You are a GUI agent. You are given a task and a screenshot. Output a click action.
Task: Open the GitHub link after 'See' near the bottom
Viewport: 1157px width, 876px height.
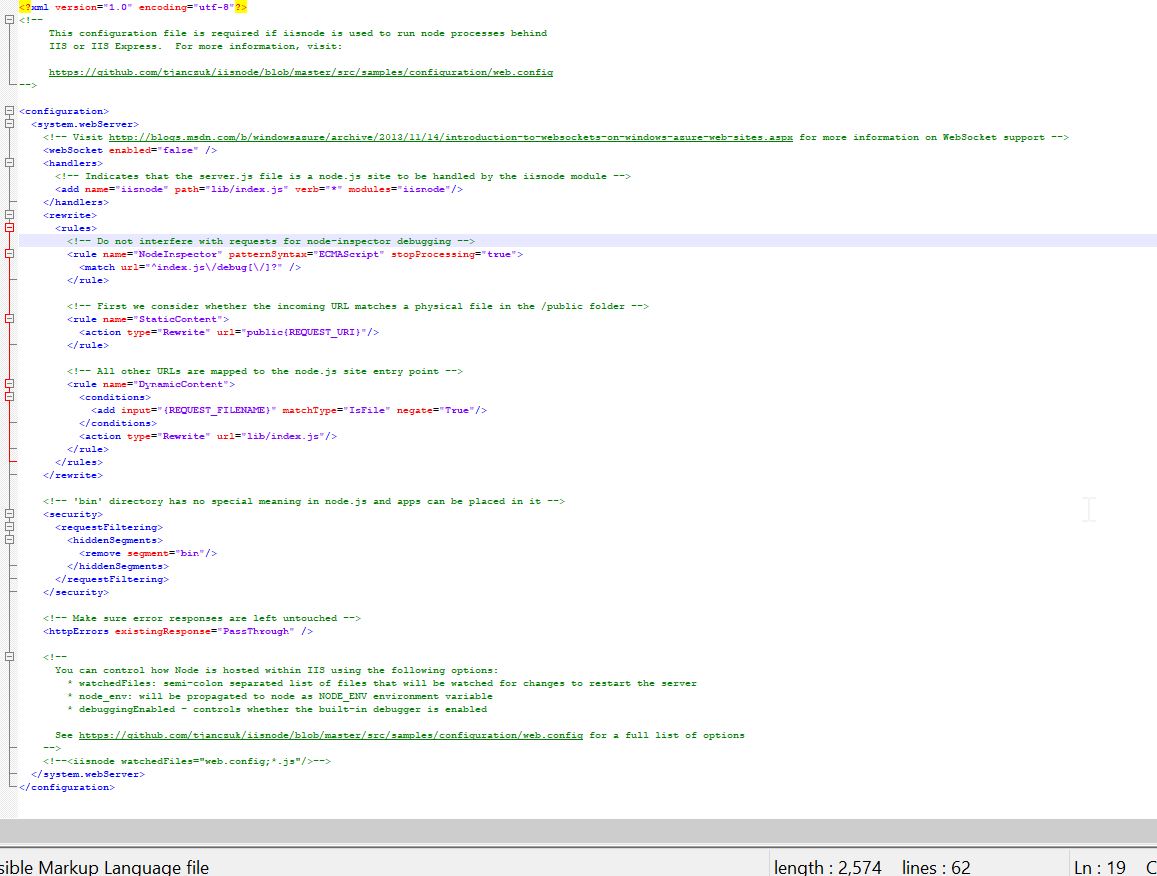coord(331,735)
